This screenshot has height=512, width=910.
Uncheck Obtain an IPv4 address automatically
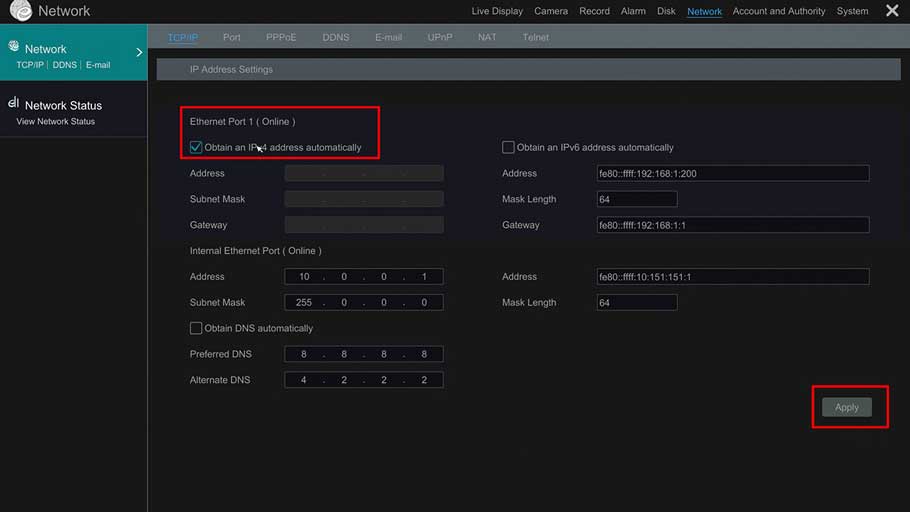click(x=196, y=147)
